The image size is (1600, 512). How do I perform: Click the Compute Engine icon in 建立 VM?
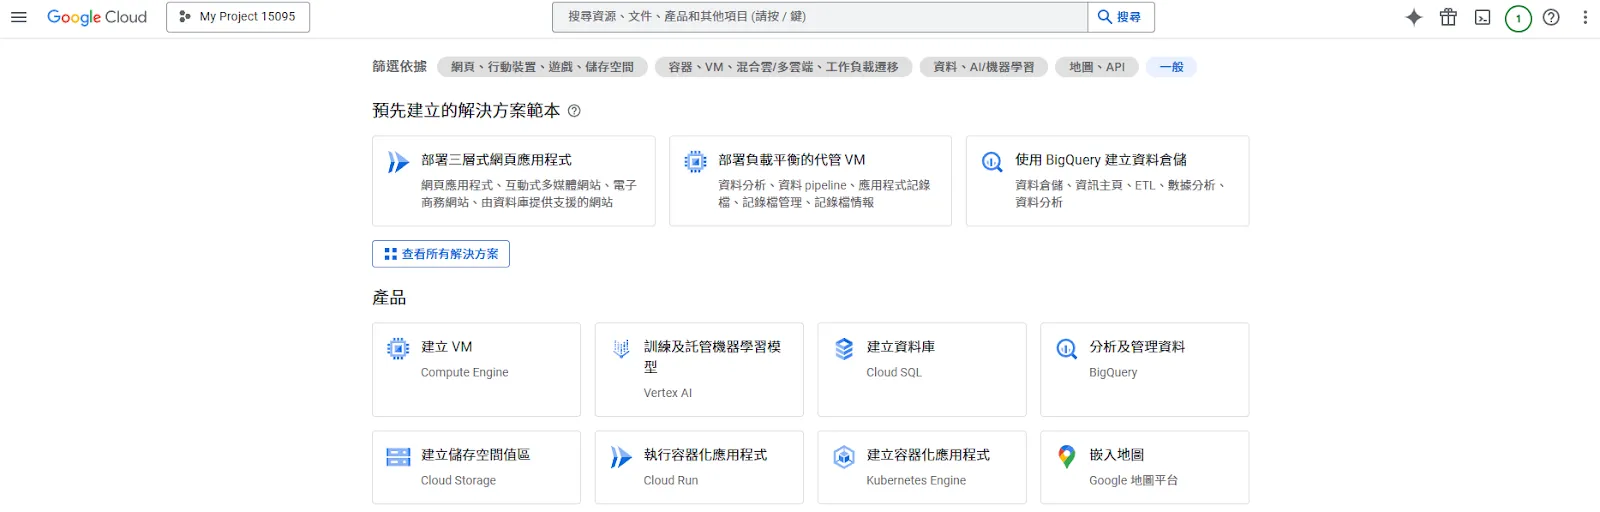pos(398,348)
